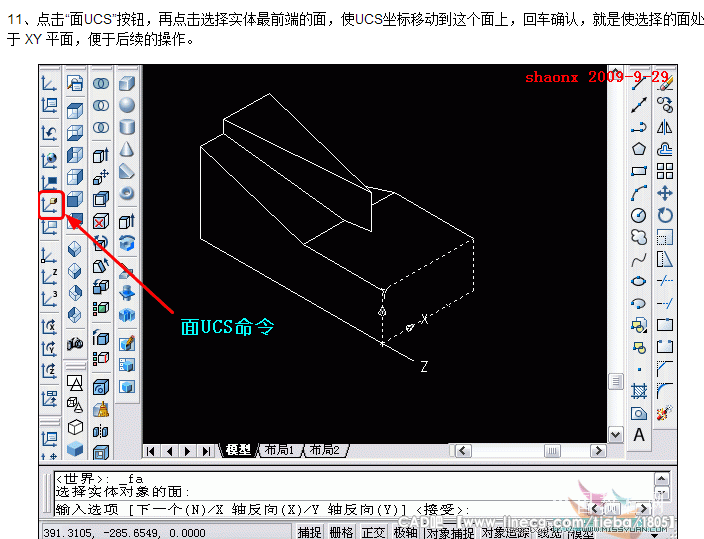Click horizontal scrollbar right arrow
Image resolution: width=704 pixels, height=539 pixels.
pyautogui.click(x=598, y=451)
